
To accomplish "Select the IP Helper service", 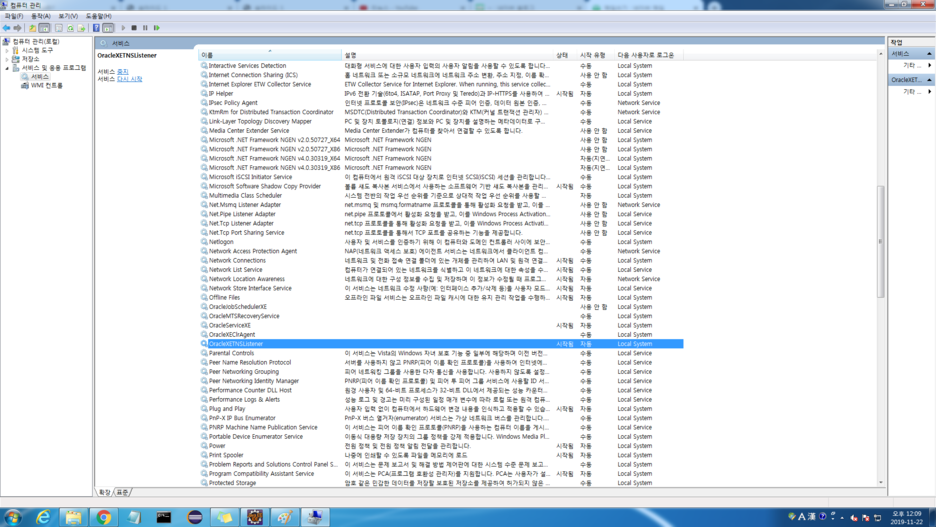I will click(x=441, y=94).
